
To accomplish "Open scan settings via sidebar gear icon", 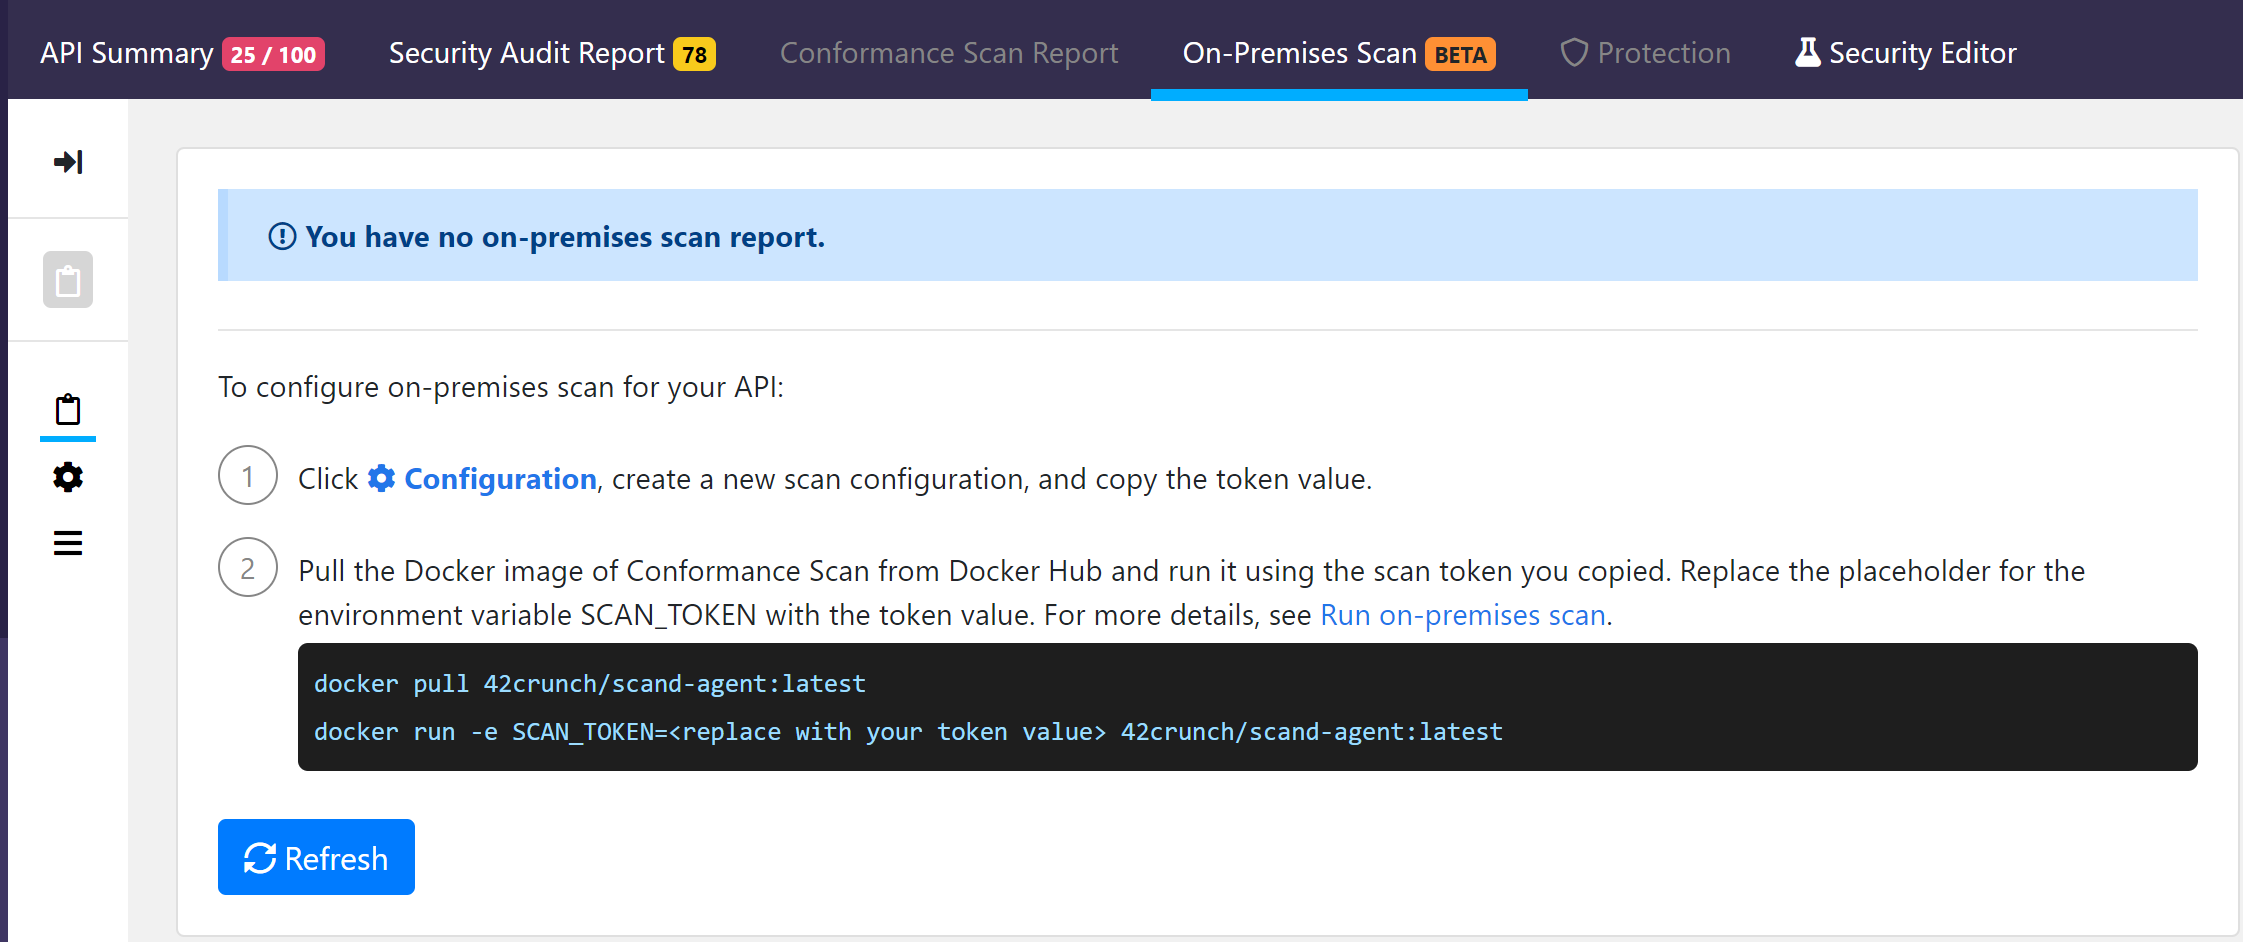I will 68,477.
